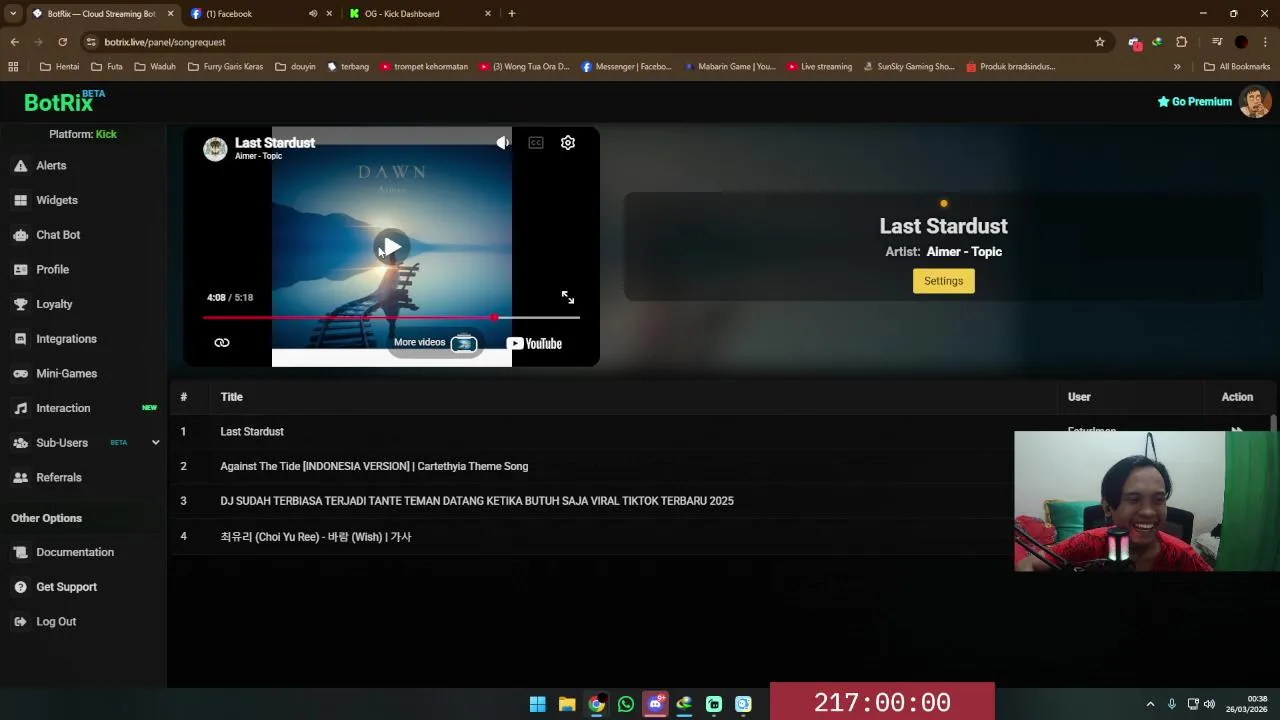Image resolution: width=1280 pixels, height=720 pixels.
Task: Open the taskbar volume control
Action: [x=1209, y=704]
